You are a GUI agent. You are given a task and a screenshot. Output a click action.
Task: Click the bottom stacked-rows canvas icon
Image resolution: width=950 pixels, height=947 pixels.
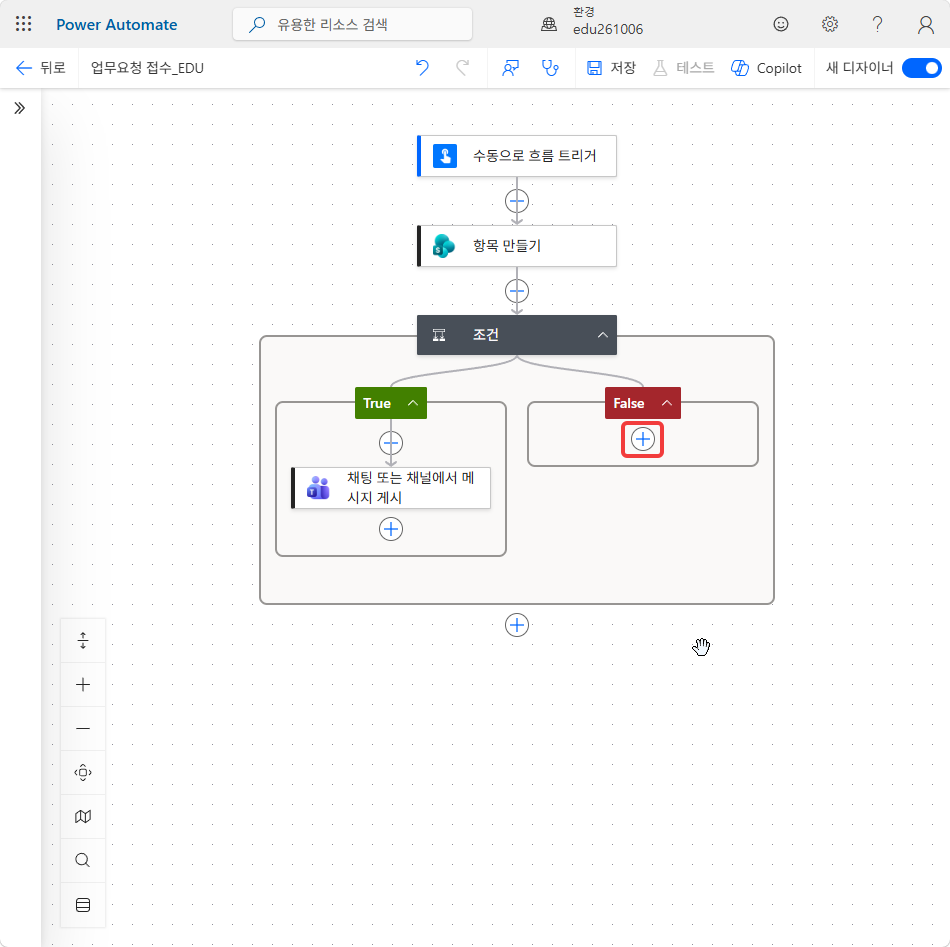click(x=83, y=905)
